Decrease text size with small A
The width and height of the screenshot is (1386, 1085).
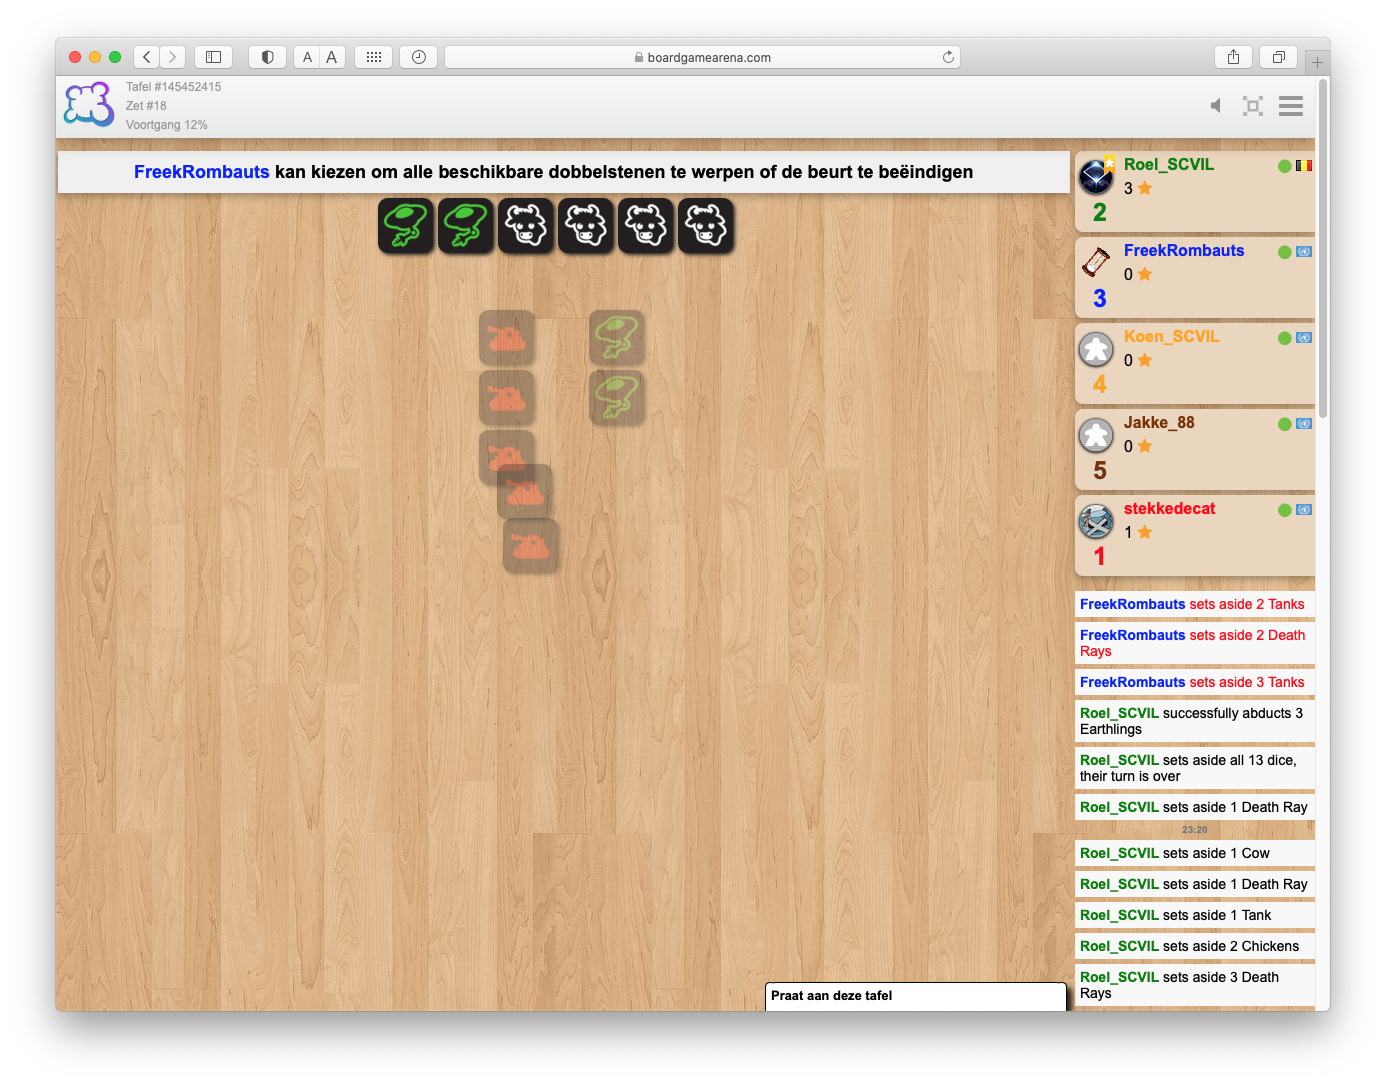[307, 57]
